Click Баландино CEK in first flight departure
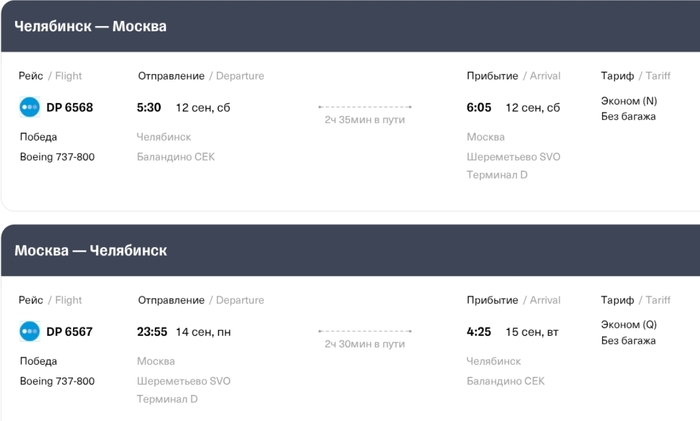The image size is (700, 421). [x=175, y=157]
